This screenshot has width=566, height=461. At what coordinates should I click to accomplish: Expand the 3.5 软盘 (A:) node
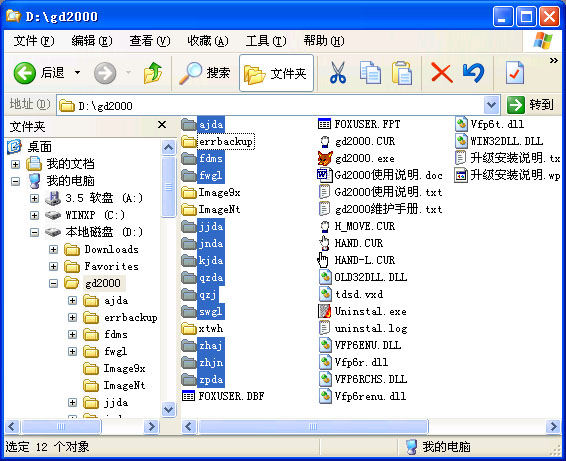[x=34, y=198]
